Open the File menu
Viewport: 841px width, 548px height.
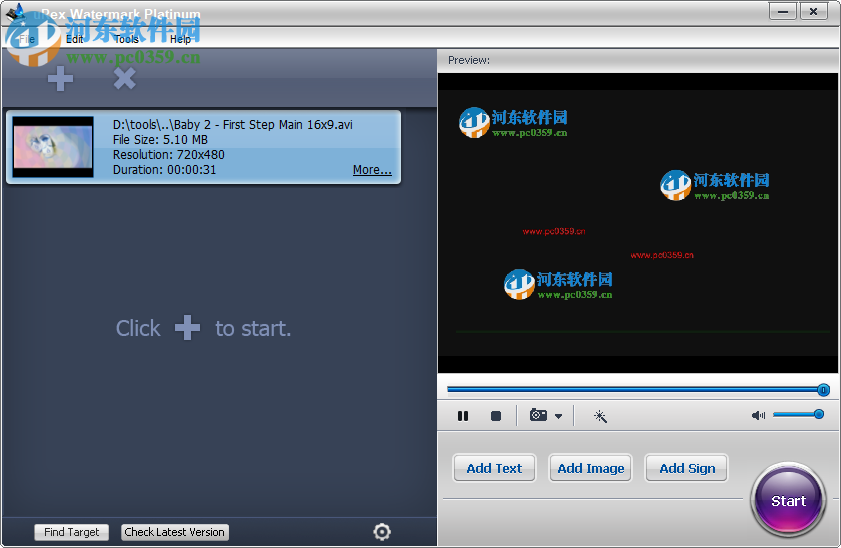[x=27, y=39]
